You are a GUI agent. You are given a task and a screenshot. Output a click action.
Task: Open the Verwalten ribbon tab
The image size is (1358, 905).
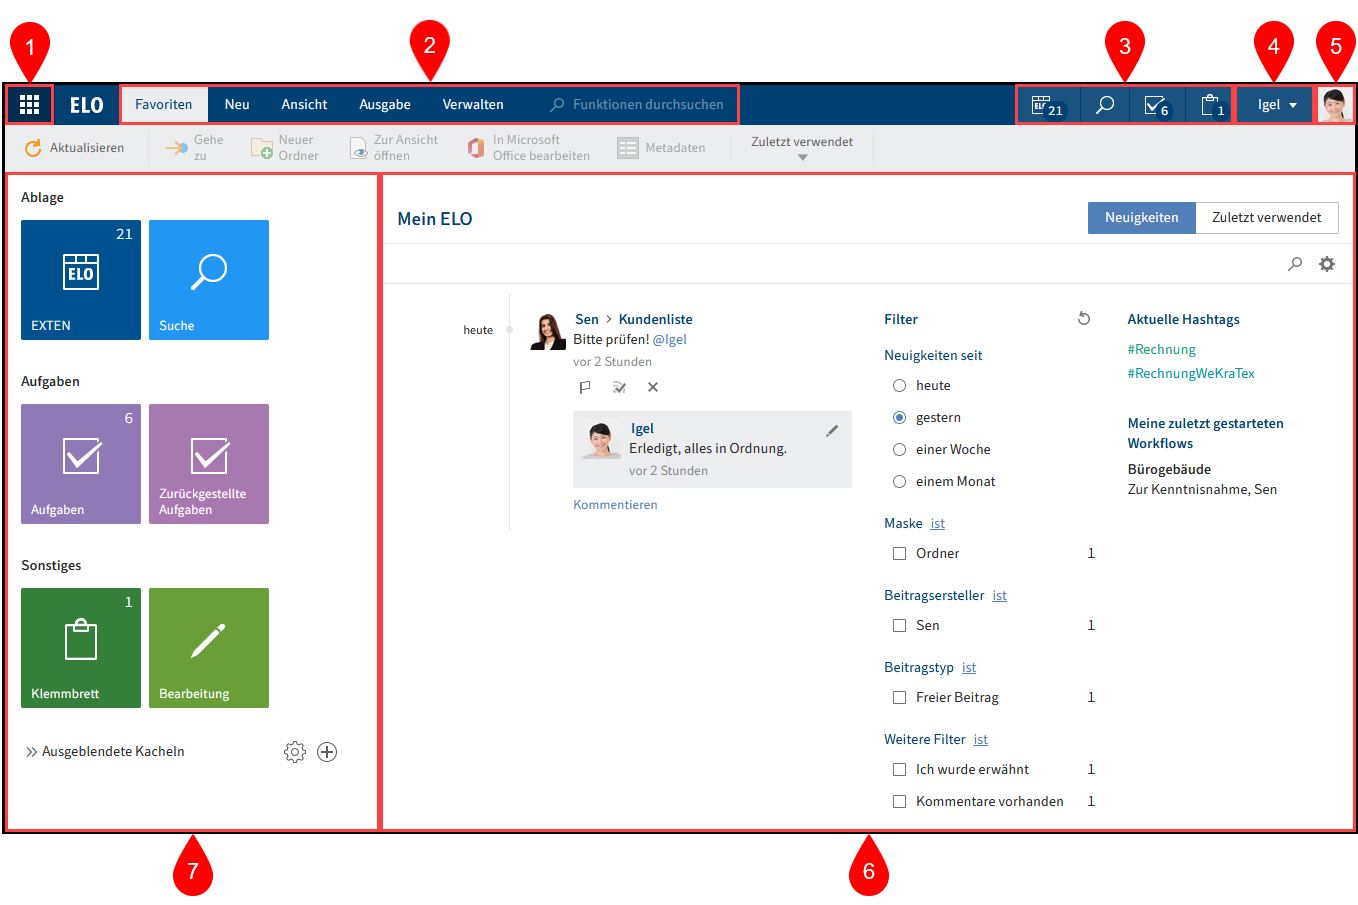[473, 105]
